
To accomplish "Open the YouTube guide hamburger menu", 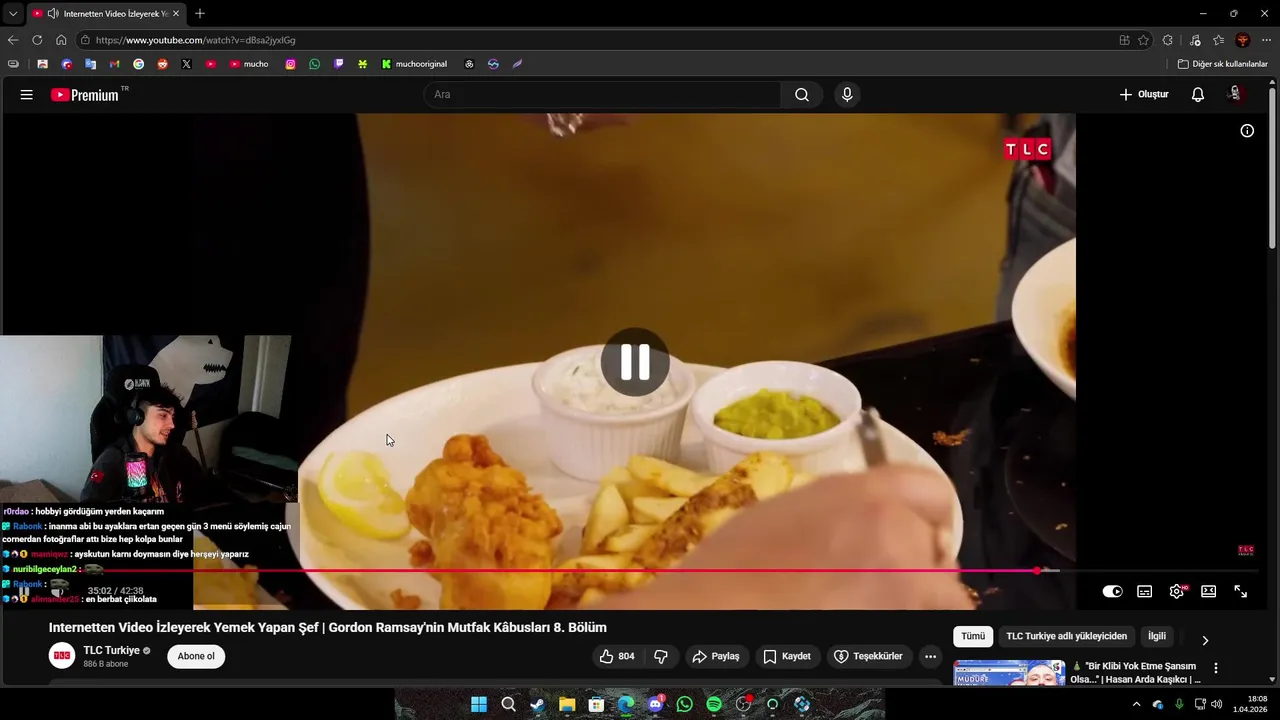I will tap(26, 95).
